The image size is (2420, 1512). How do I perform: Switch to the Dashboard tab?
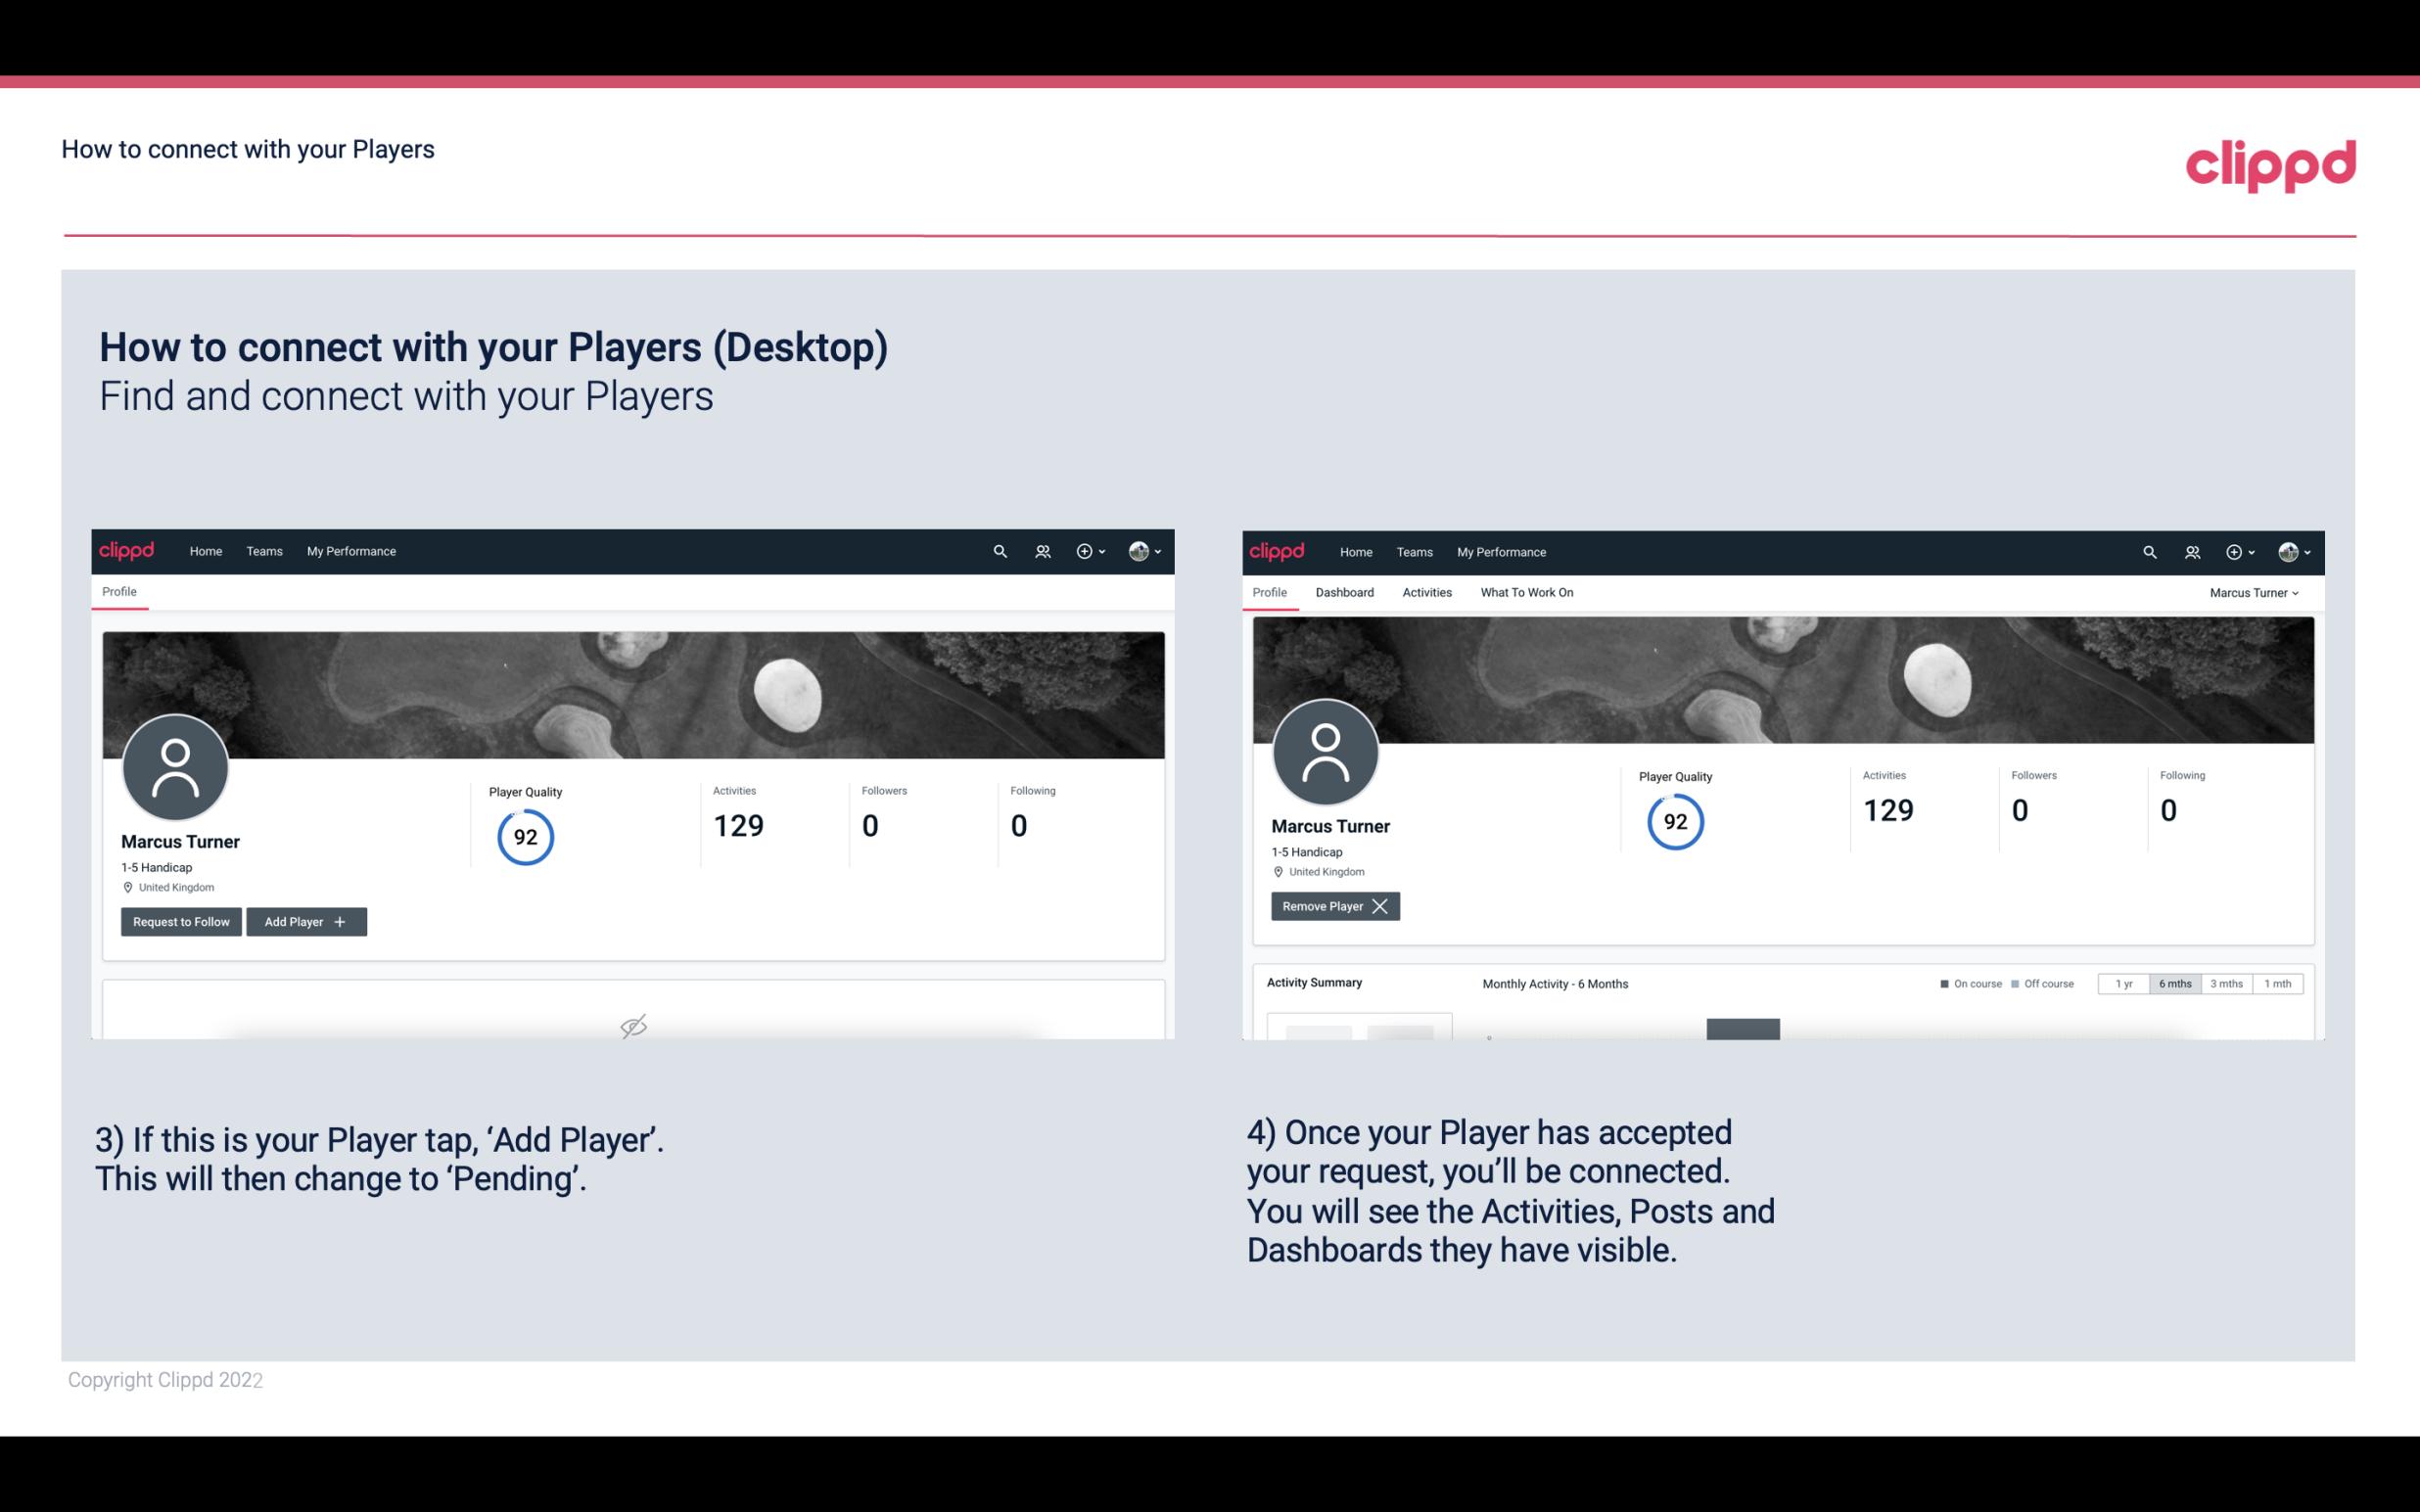(1345, 592)
